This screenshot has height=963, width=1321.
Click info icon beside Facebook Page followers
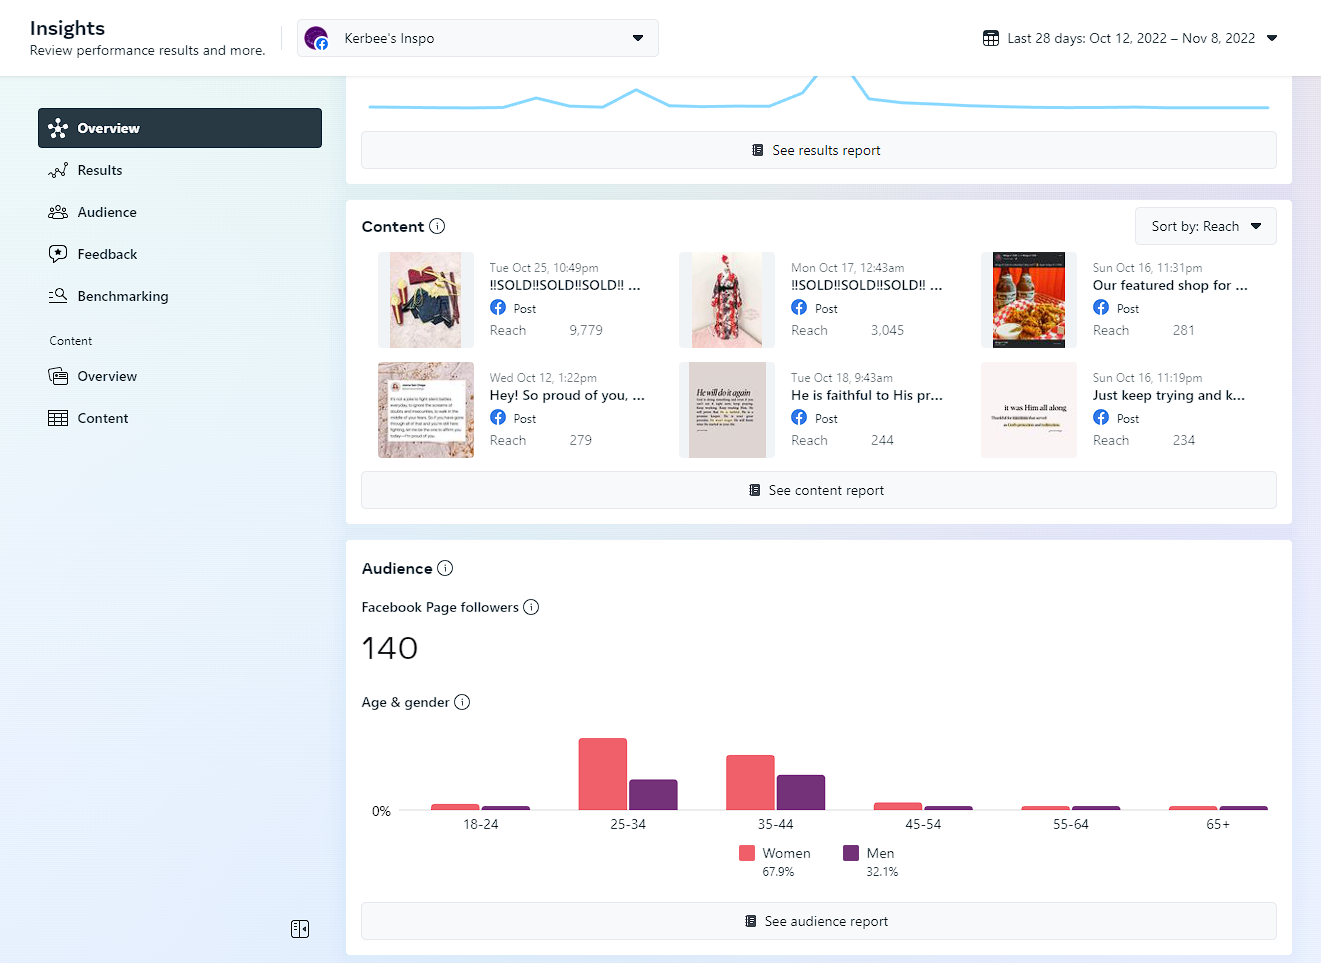click(531, 607)
